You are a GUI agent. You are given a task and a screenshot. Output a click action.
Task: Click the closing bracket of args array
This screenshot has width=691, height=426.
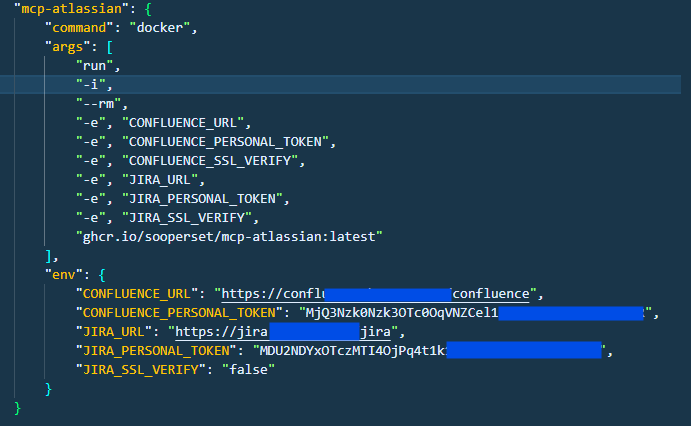click(48, 256)
